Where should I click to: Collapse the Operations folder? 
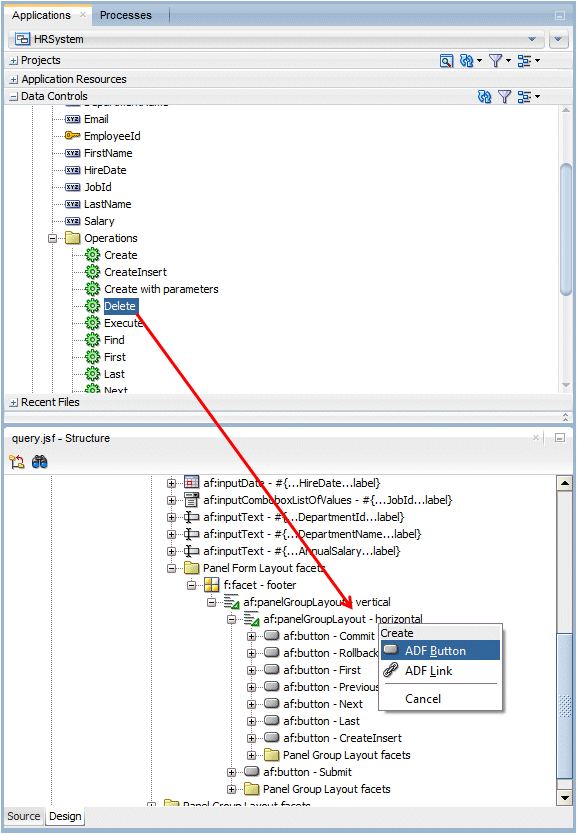click(x=52, y=238)
